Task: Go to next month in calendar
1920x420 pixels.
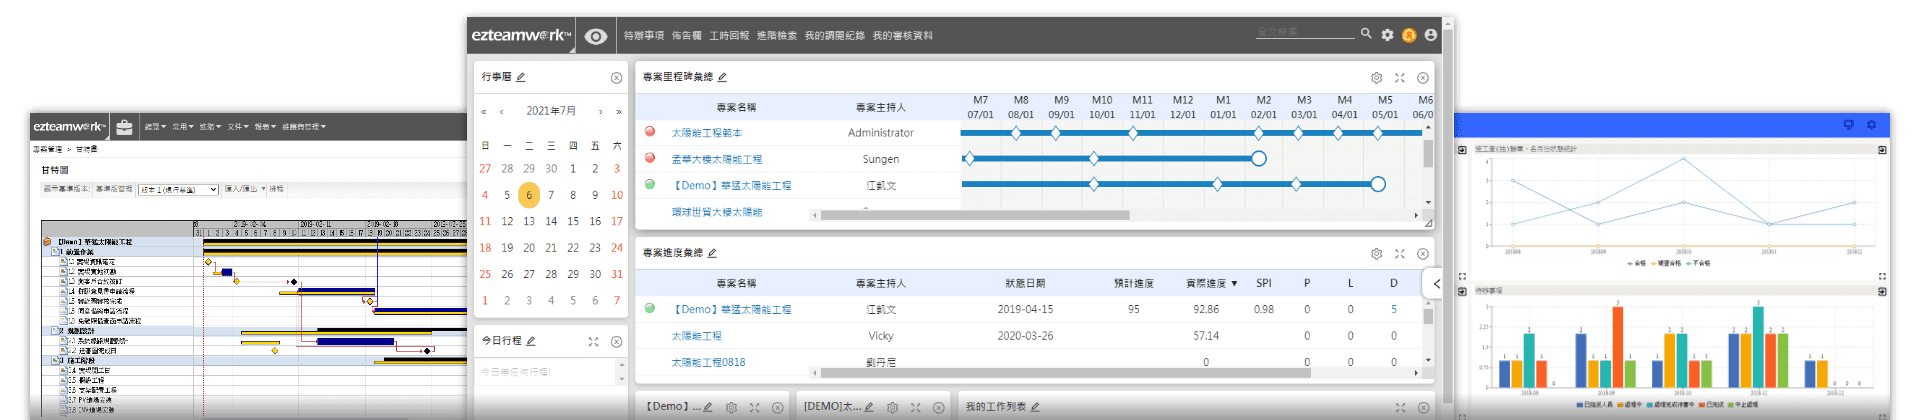Action: (x=600, y=112)
